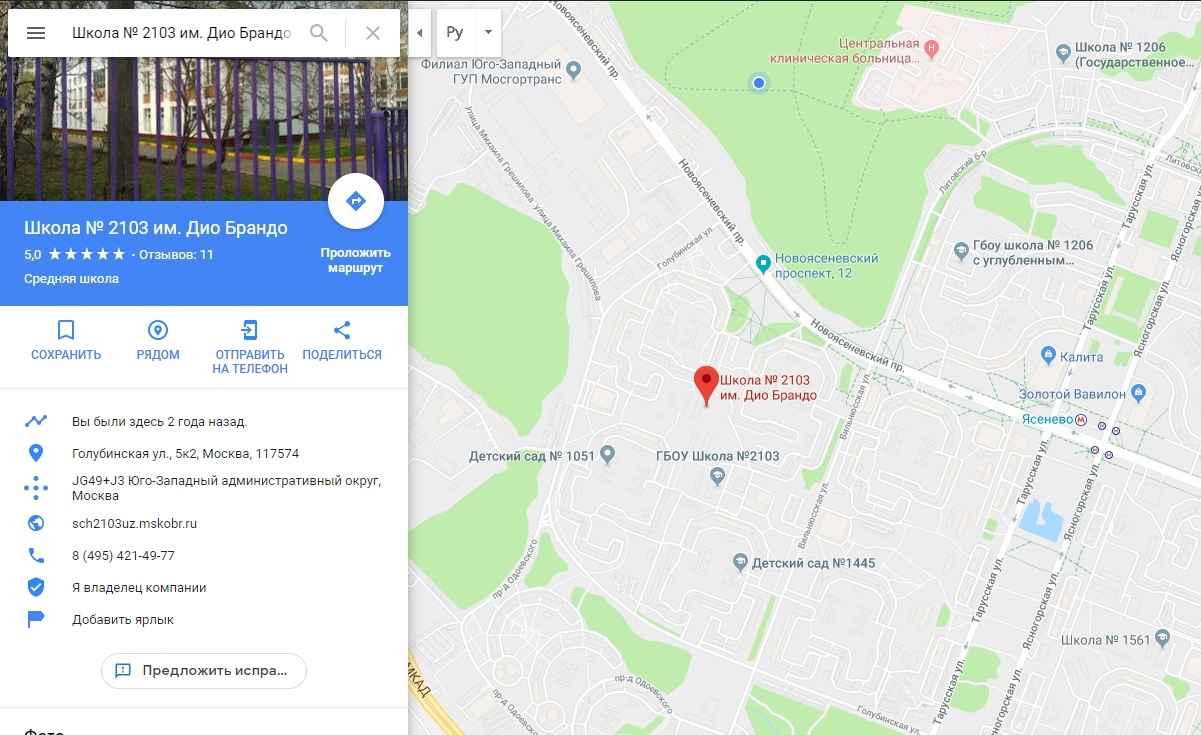The height and width of the screenshot is (735, 1201).
Task: Select the phone number 8 (495) 421-49-77
Action: [123, 555]
